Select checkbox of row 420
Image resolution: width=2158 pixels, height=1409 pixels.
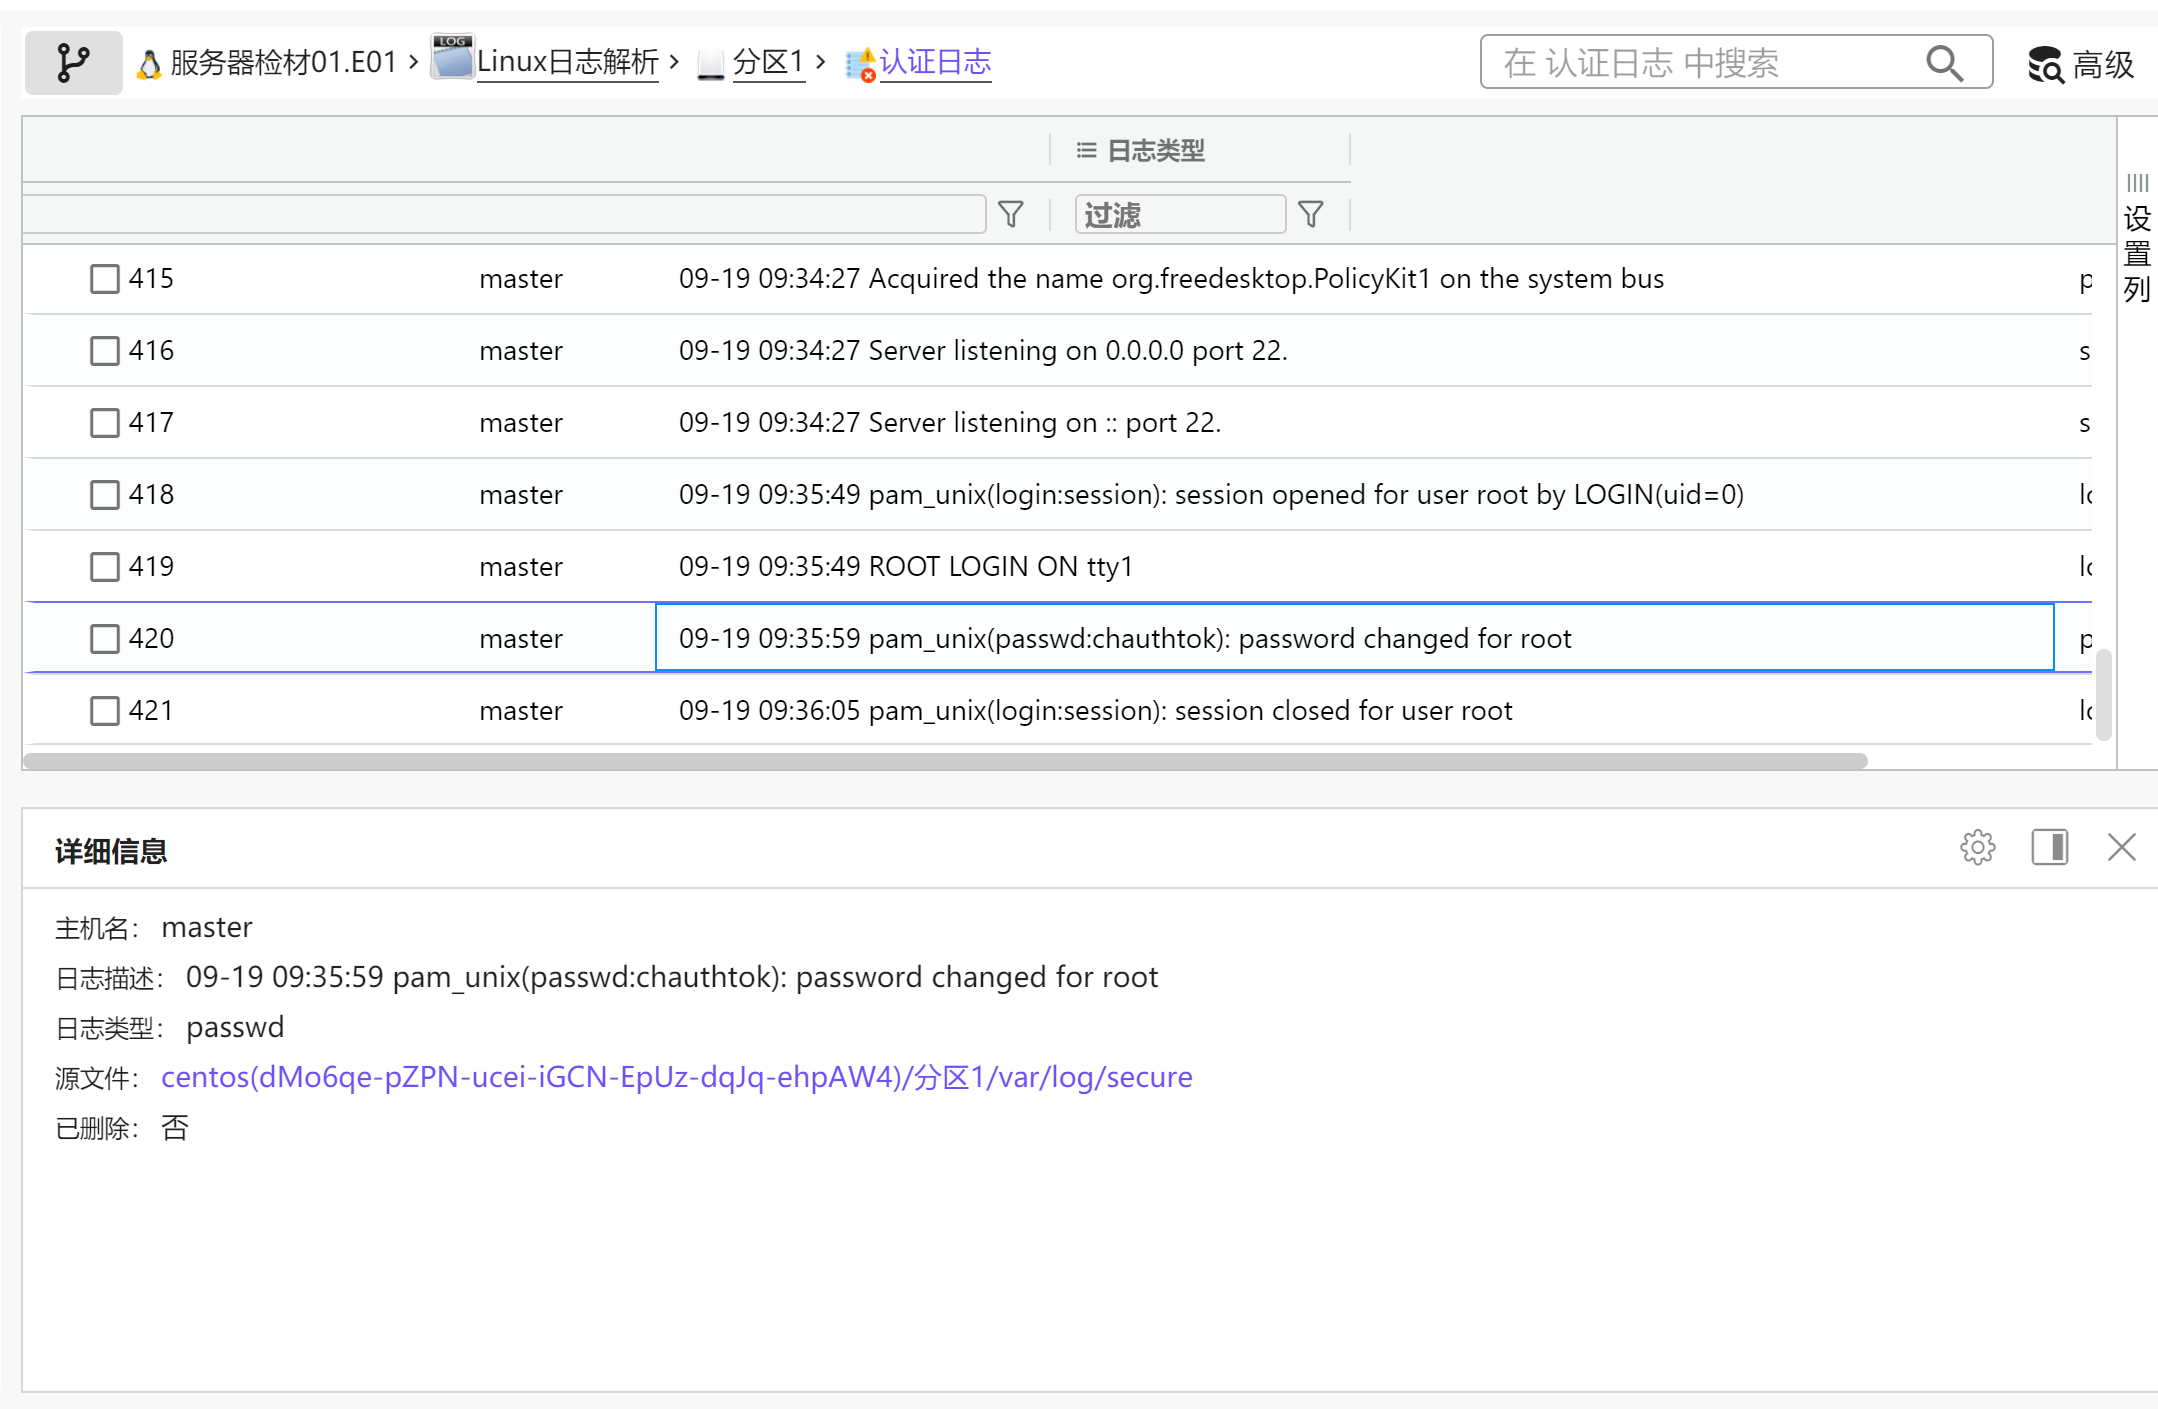(105, 639)
